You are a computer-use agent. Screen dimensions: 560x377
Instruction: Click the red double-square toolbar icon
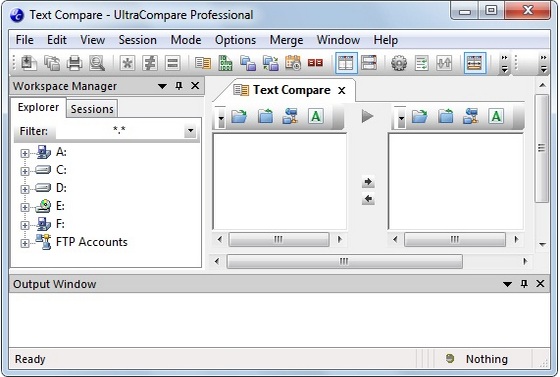coord(315,63)
